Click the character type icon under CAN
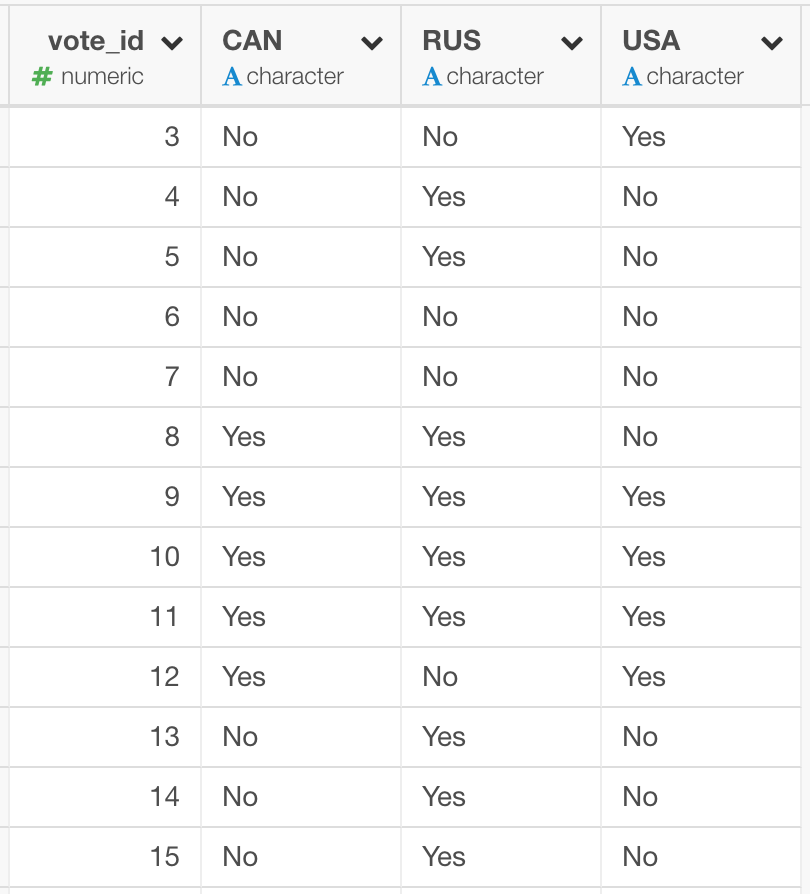810x894 pixels. coord(232,76)
